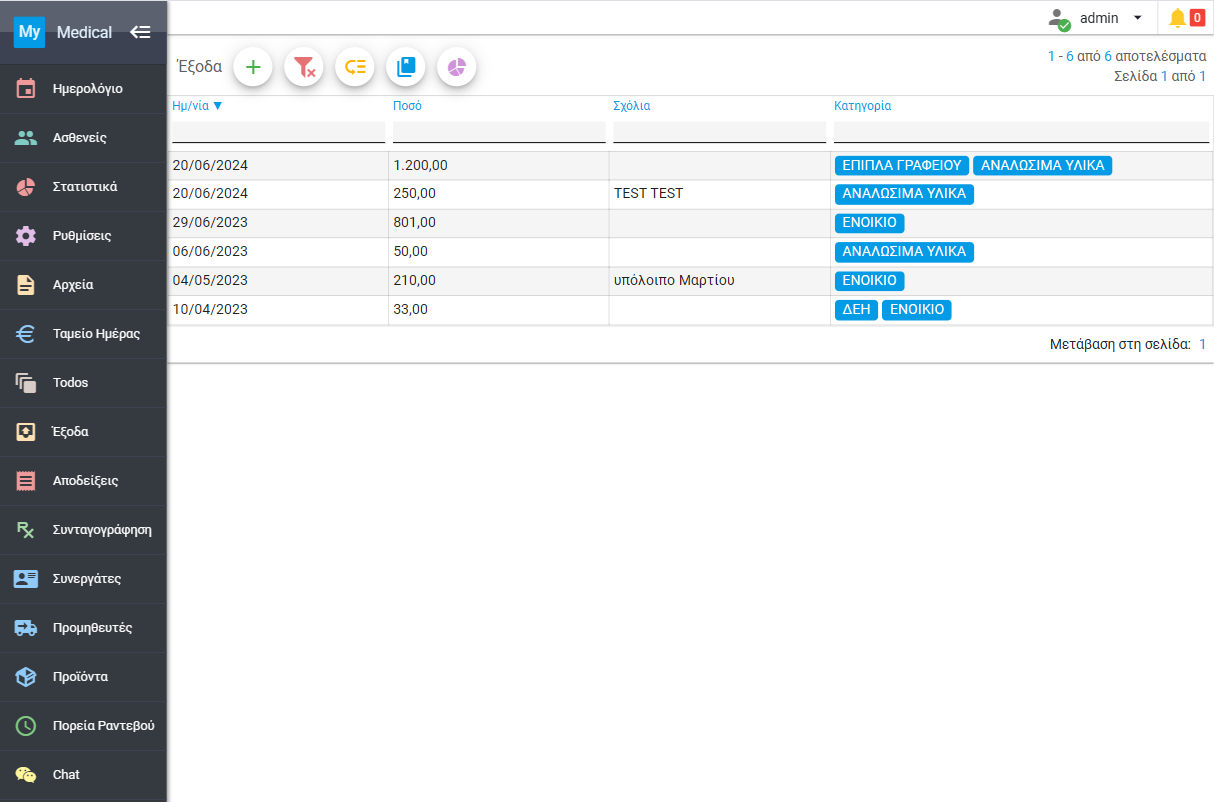The image size is (1214, 802).
Task: Click the Ημ/νία filter input field
Action: tap(278, 132)
